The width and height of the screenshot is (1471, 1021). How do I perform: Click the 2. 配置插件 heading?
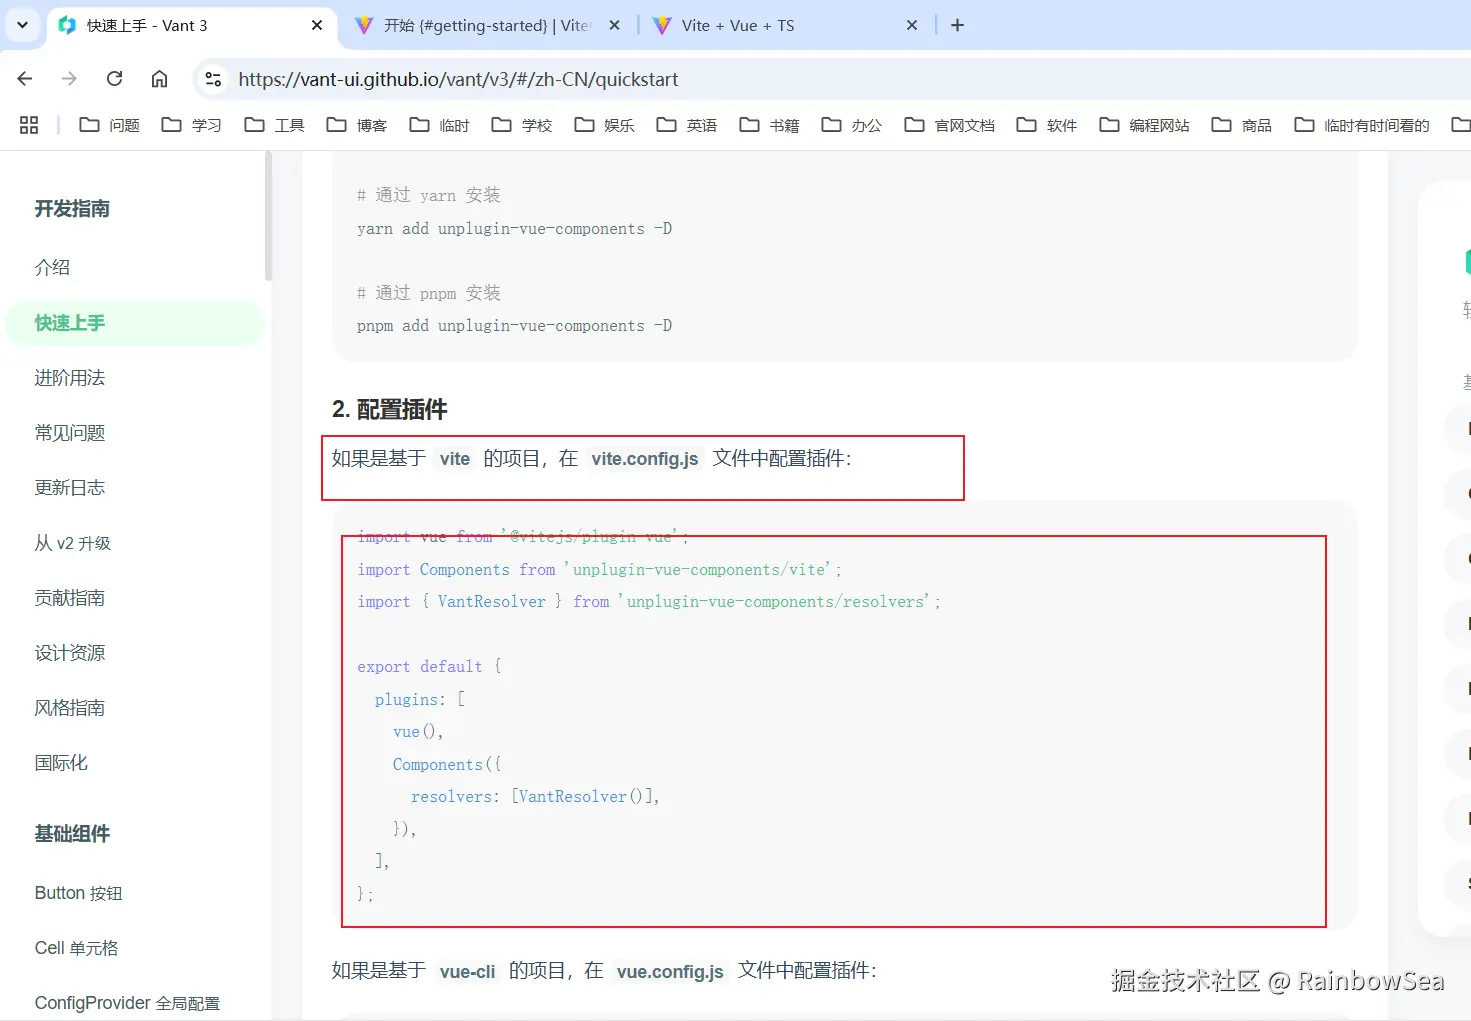(x=390, y=409)
